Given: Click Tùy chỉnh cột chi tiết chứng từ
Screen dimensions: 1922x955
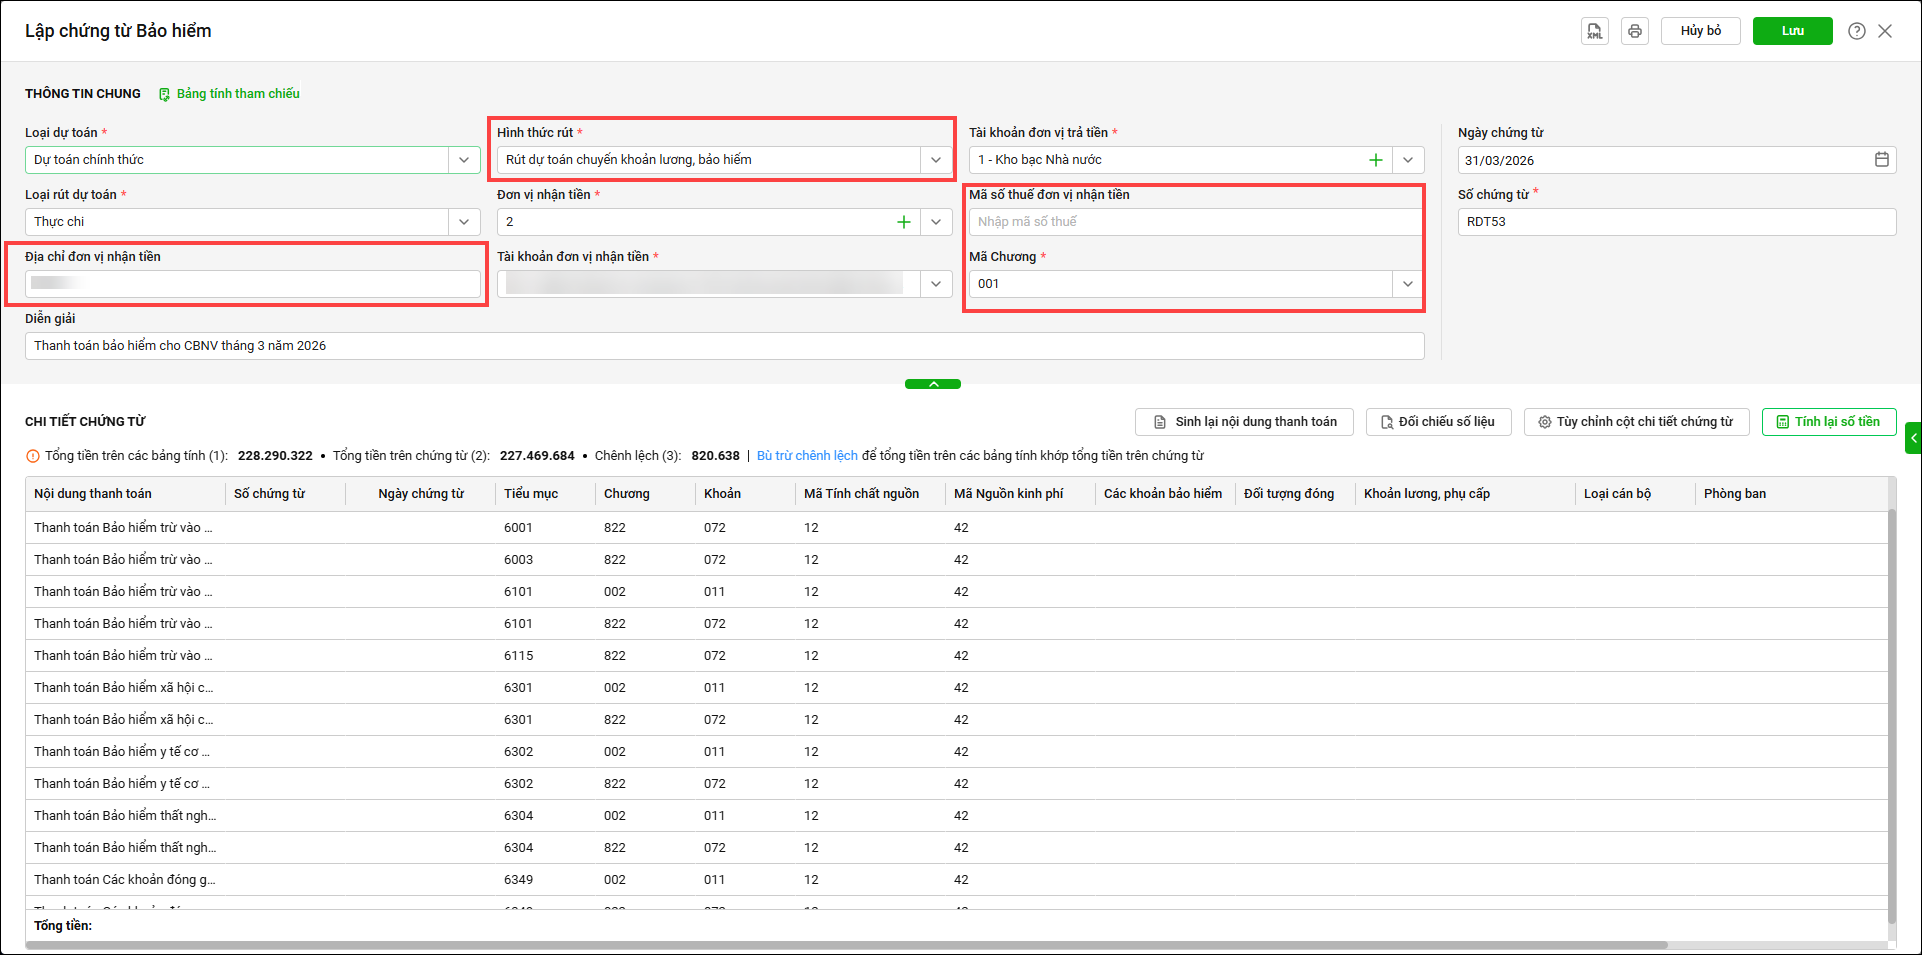Looking at the screenshot, I should [1635, 422].
